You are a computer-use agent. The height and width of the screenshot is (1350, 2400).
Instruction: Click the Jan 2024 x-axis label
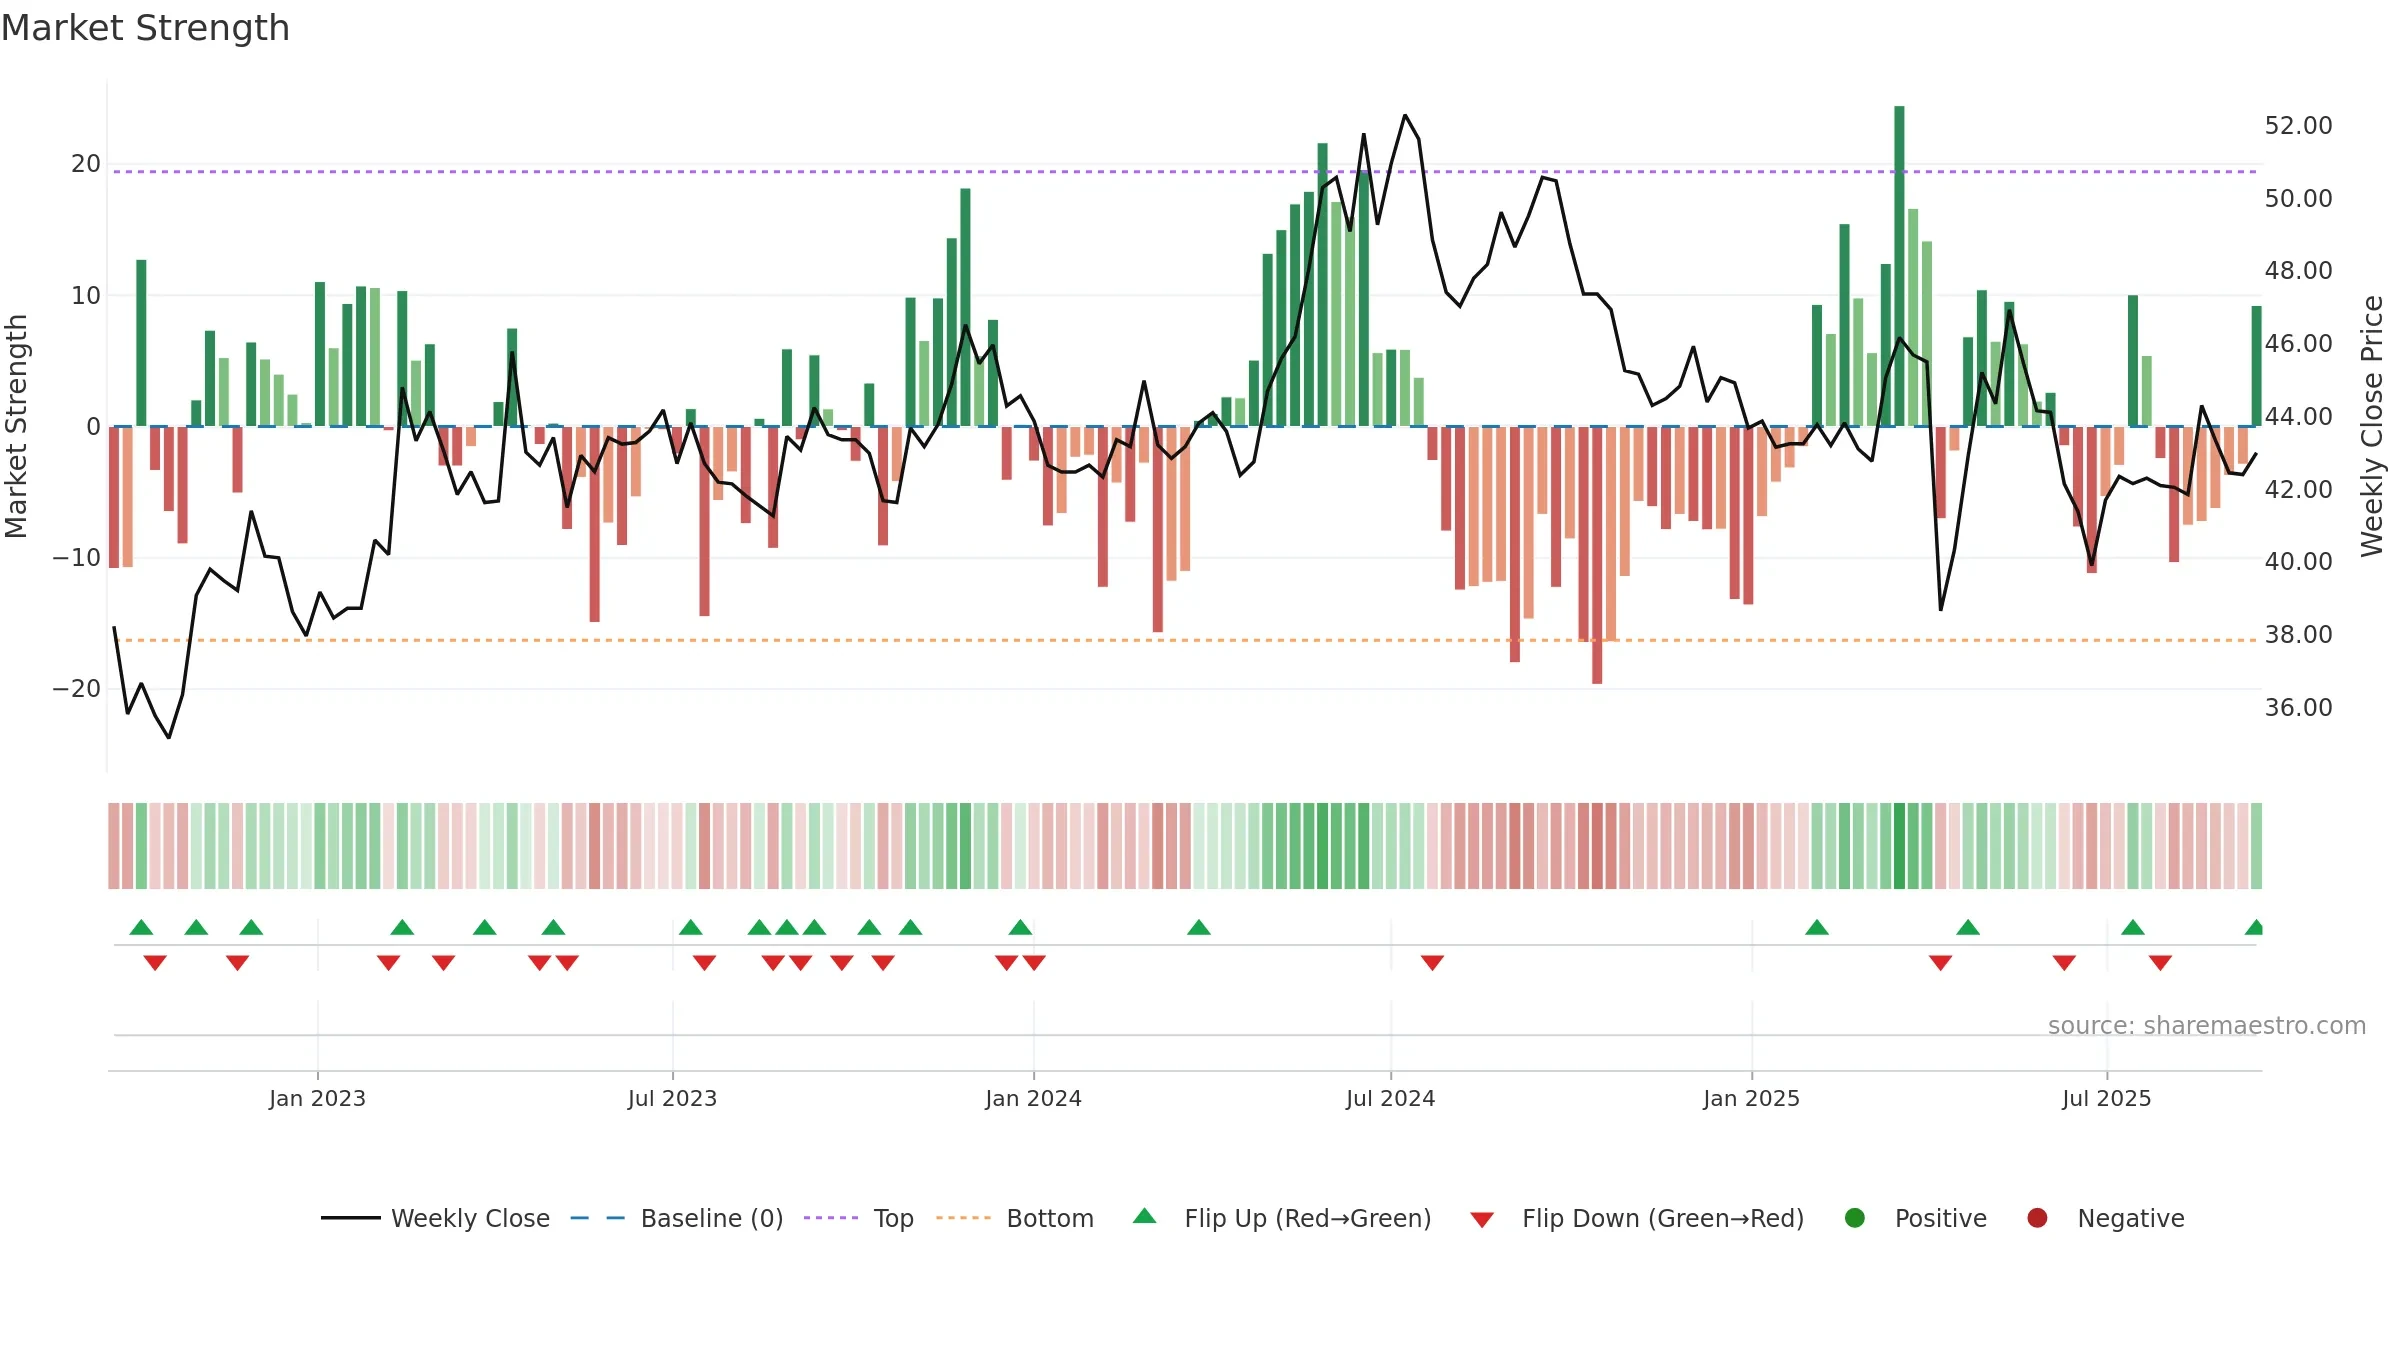click(x=1033, y=1098)
